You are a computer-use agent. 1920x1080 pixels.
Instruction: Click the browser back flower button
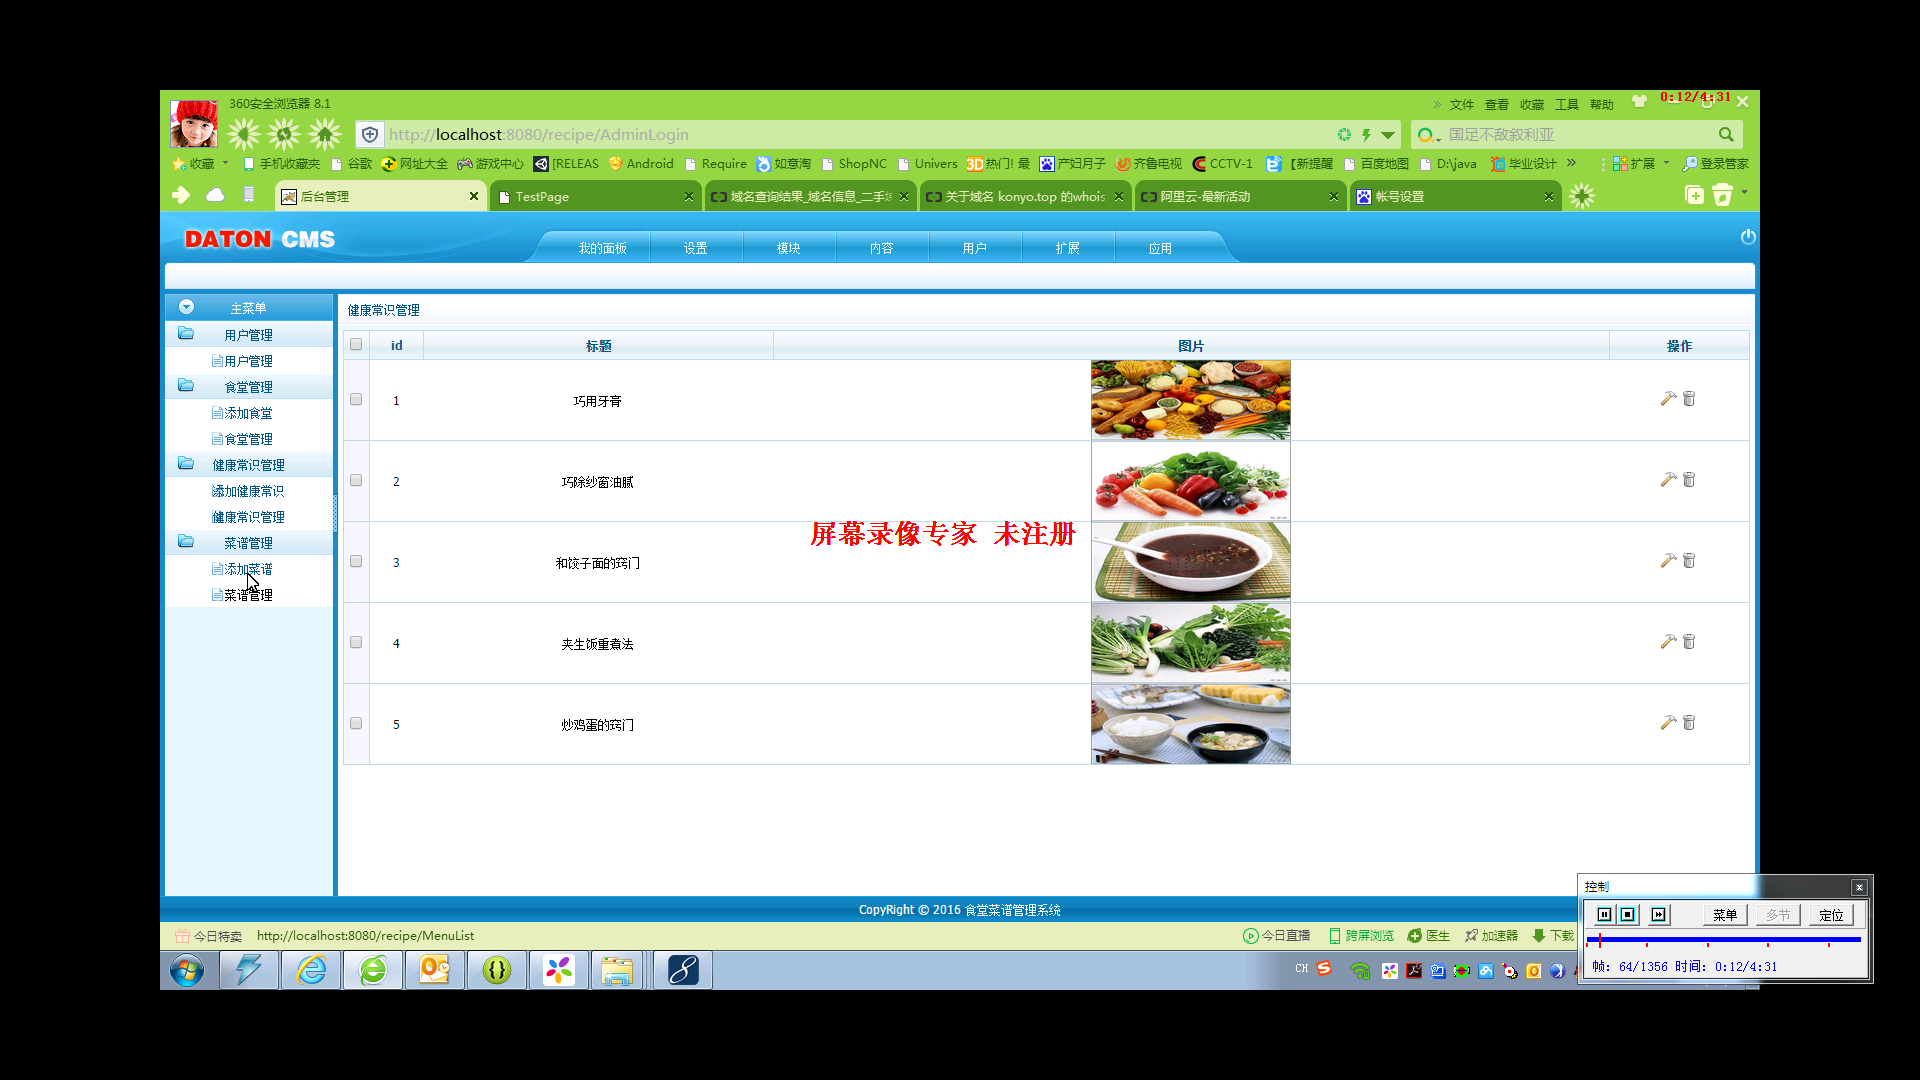[243, 134]
